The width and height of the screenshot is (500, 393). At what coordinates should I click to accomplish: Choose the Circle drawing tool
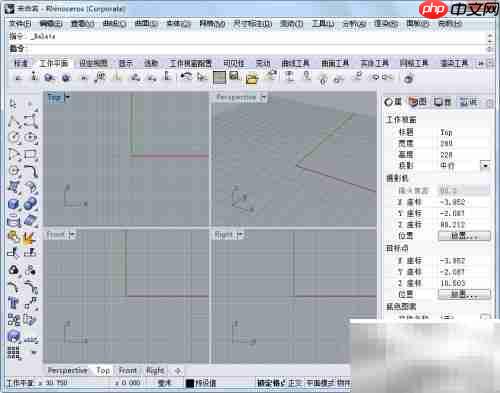click(14, 137)
